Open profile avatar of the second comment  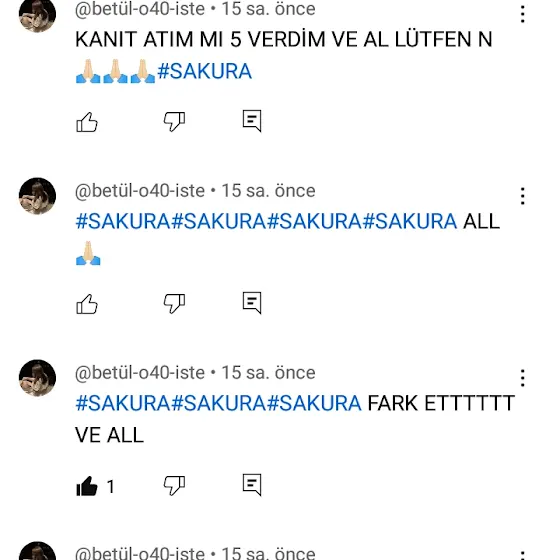tap(38, 196)
